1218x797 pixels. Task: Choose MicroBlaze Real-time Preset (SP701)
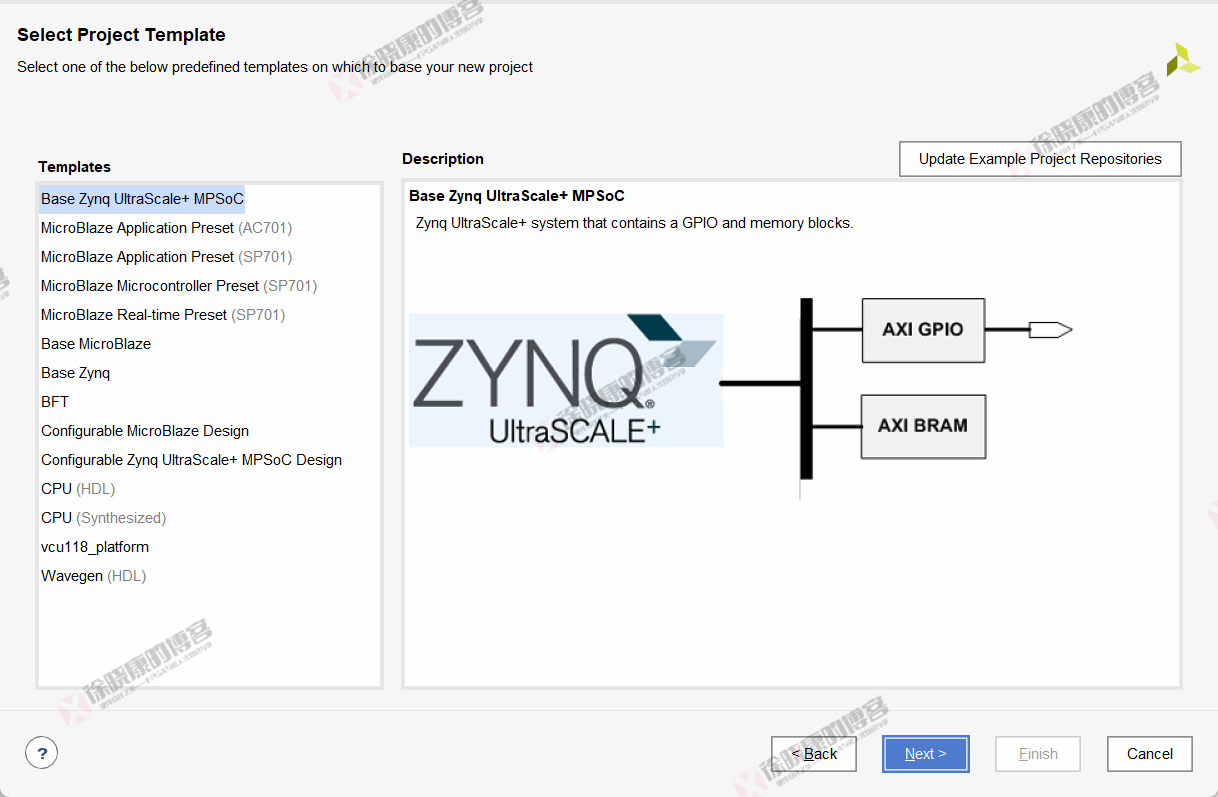point(163,315)
